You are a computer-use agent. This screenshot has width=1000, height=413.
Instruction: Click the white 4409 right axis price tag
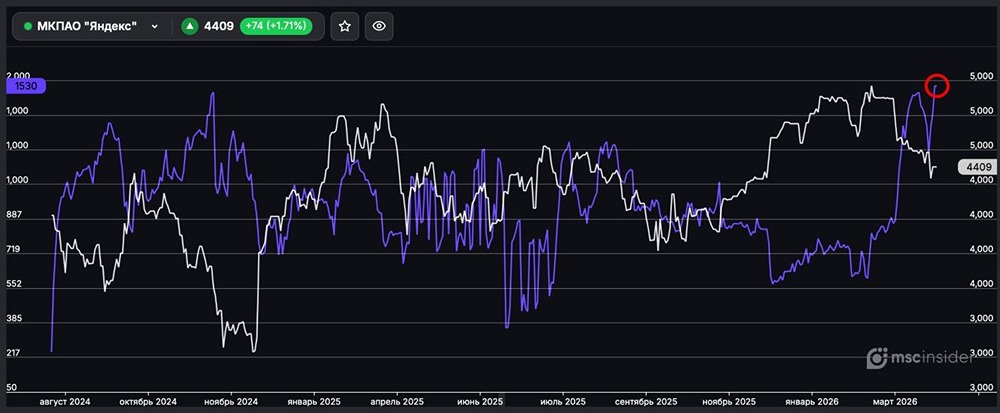coord(974,167)
